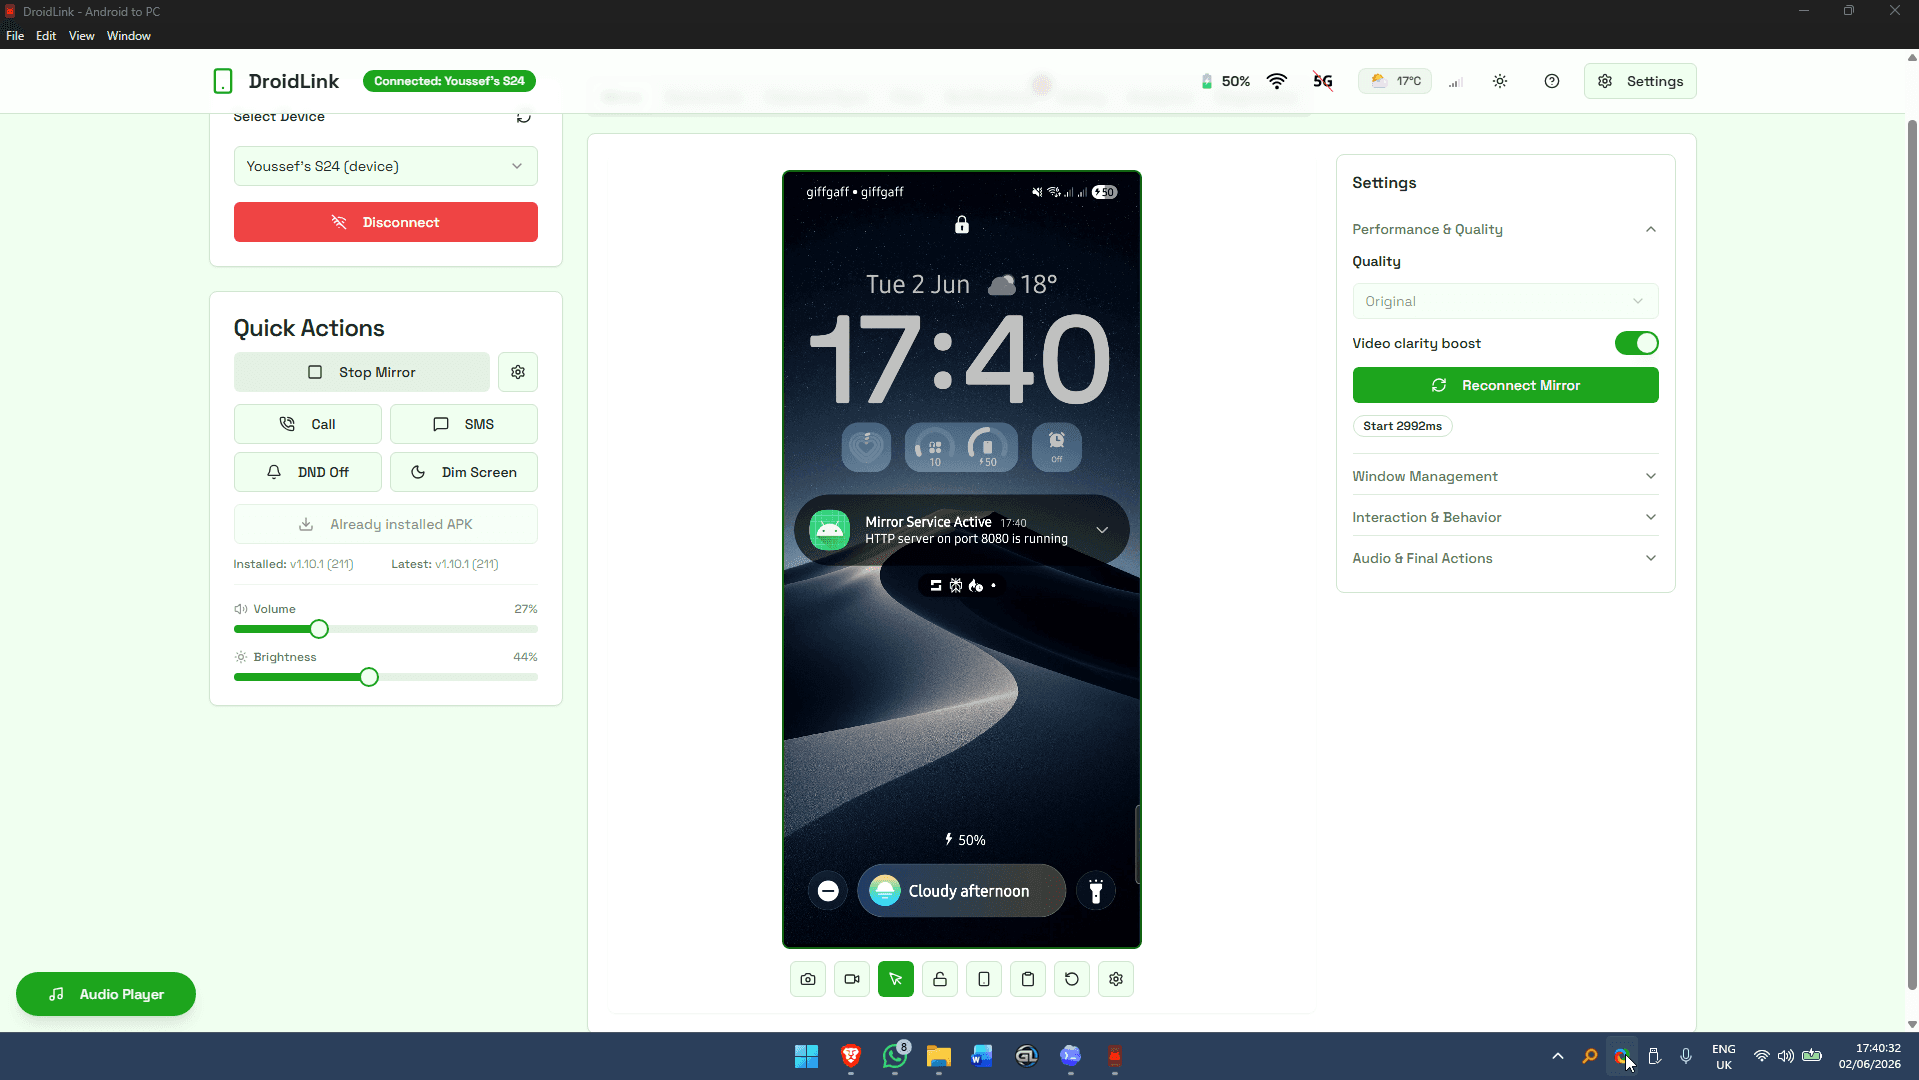
Task: Open the Window menu
Action: click(x=129, y=36)
